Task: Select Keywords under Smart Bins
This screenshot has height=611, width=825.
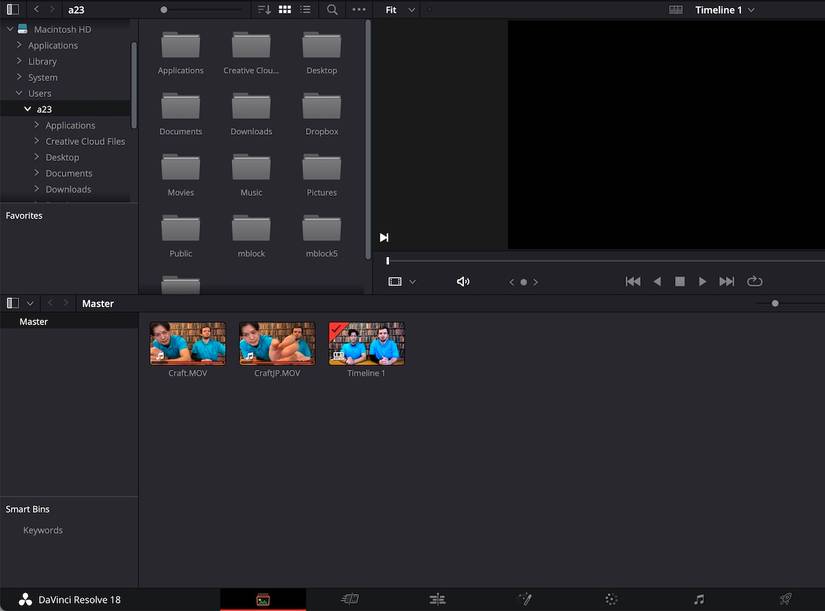Action: tap(43, 530)
